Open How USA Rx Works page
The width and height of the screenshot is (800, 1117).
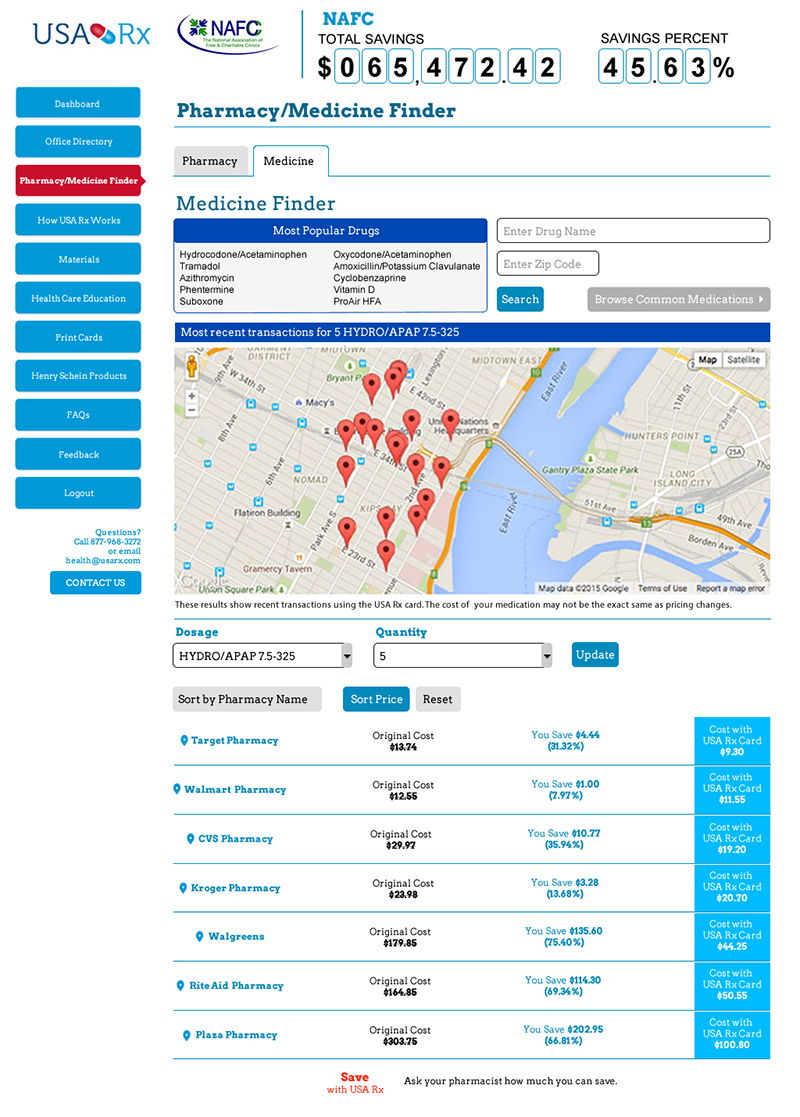[x=78, y=220]
